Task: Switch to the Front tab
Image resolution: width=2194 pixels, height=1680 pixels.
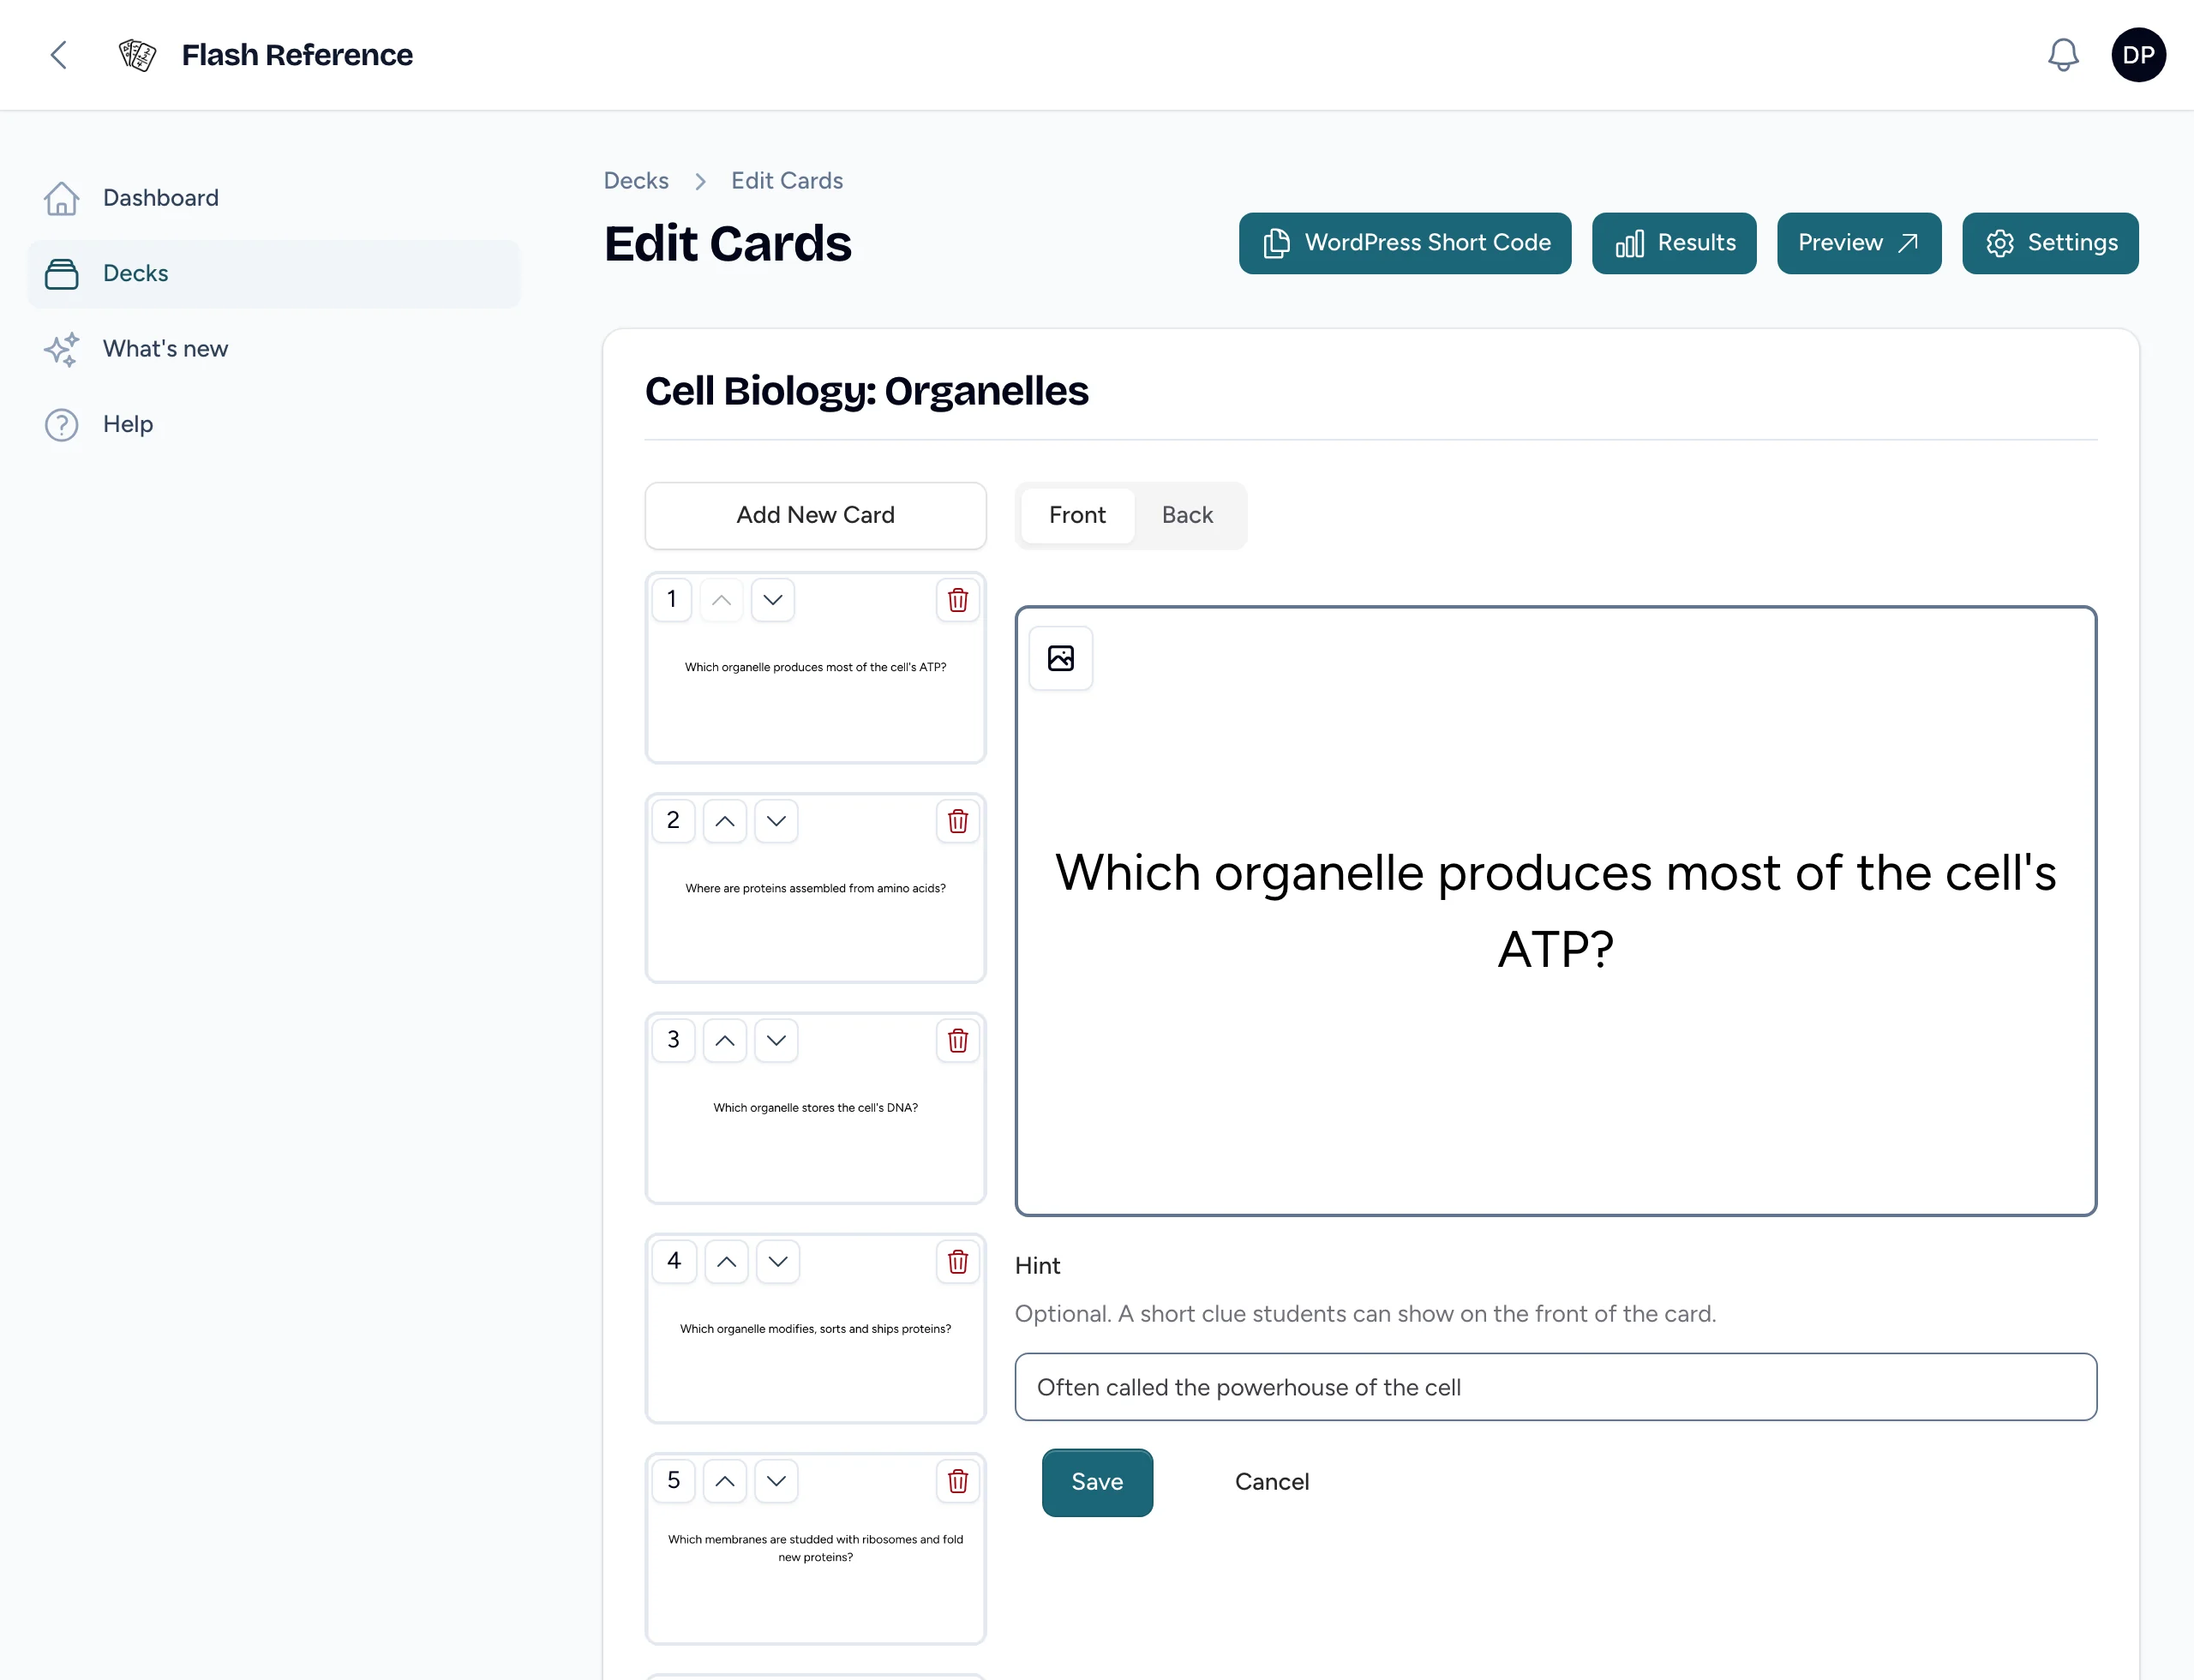Action: (1077, 515)
